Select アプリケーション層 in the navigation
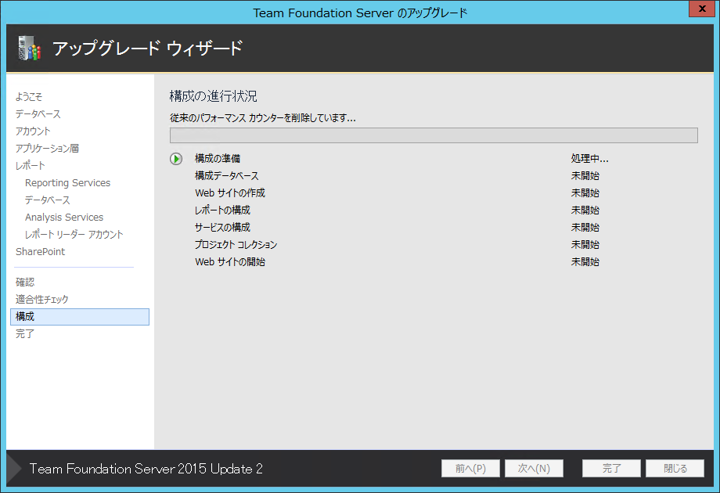The height and width of the screenshot is (493, 720). point(47,148)
